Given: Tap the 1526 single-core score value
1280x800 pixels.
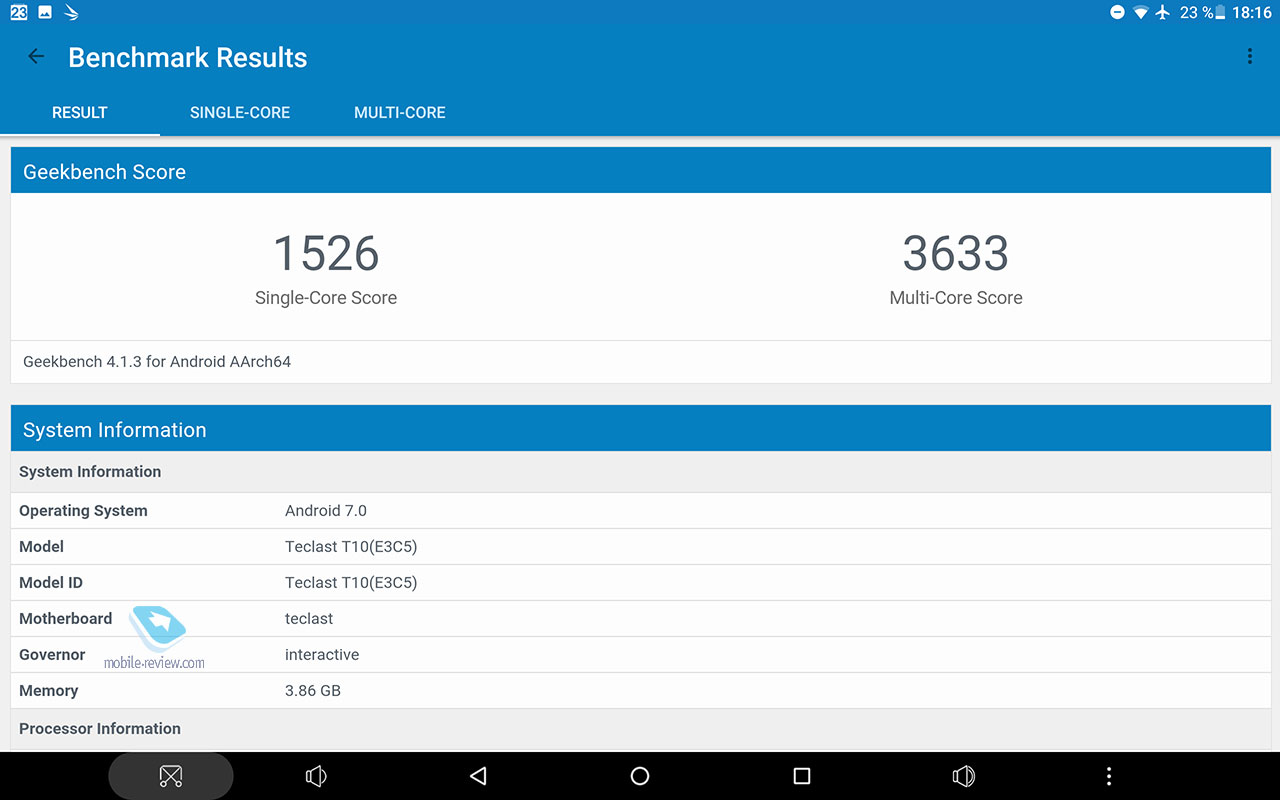Looking at the screenshot, I should tap(326, 253).
